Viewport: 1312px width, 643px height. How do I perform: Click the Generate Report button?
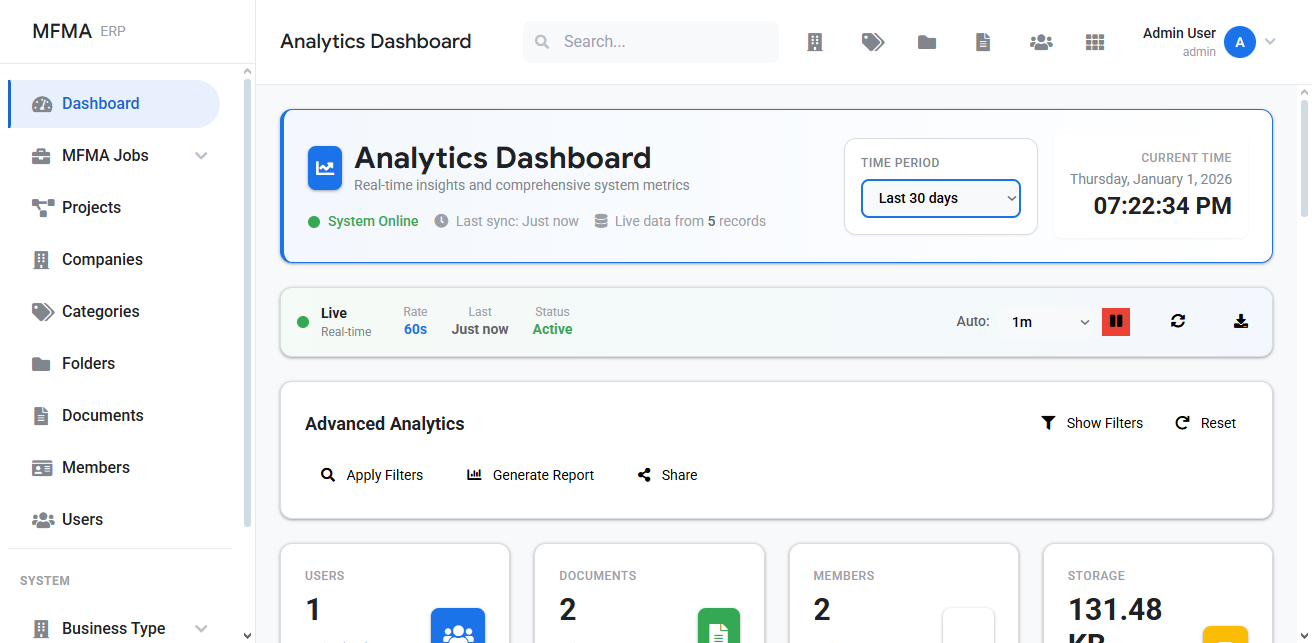tap(531, 475)
